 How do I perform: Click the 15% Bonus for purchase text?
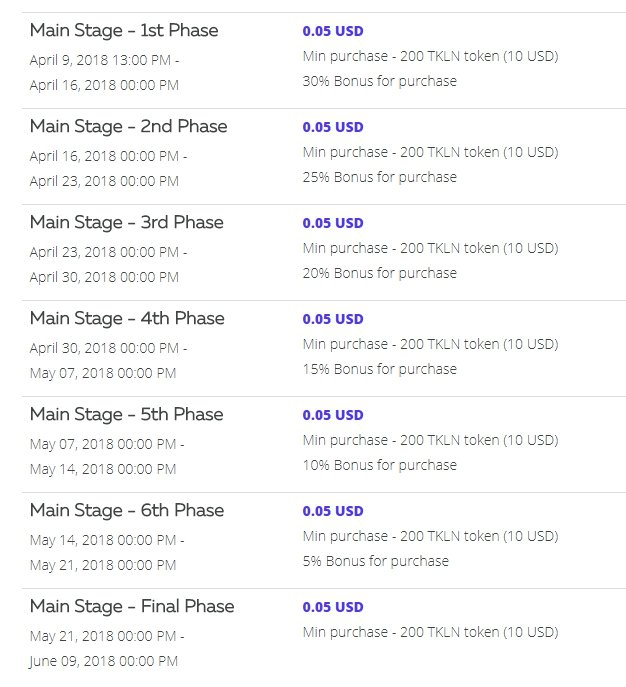(379, 369)
